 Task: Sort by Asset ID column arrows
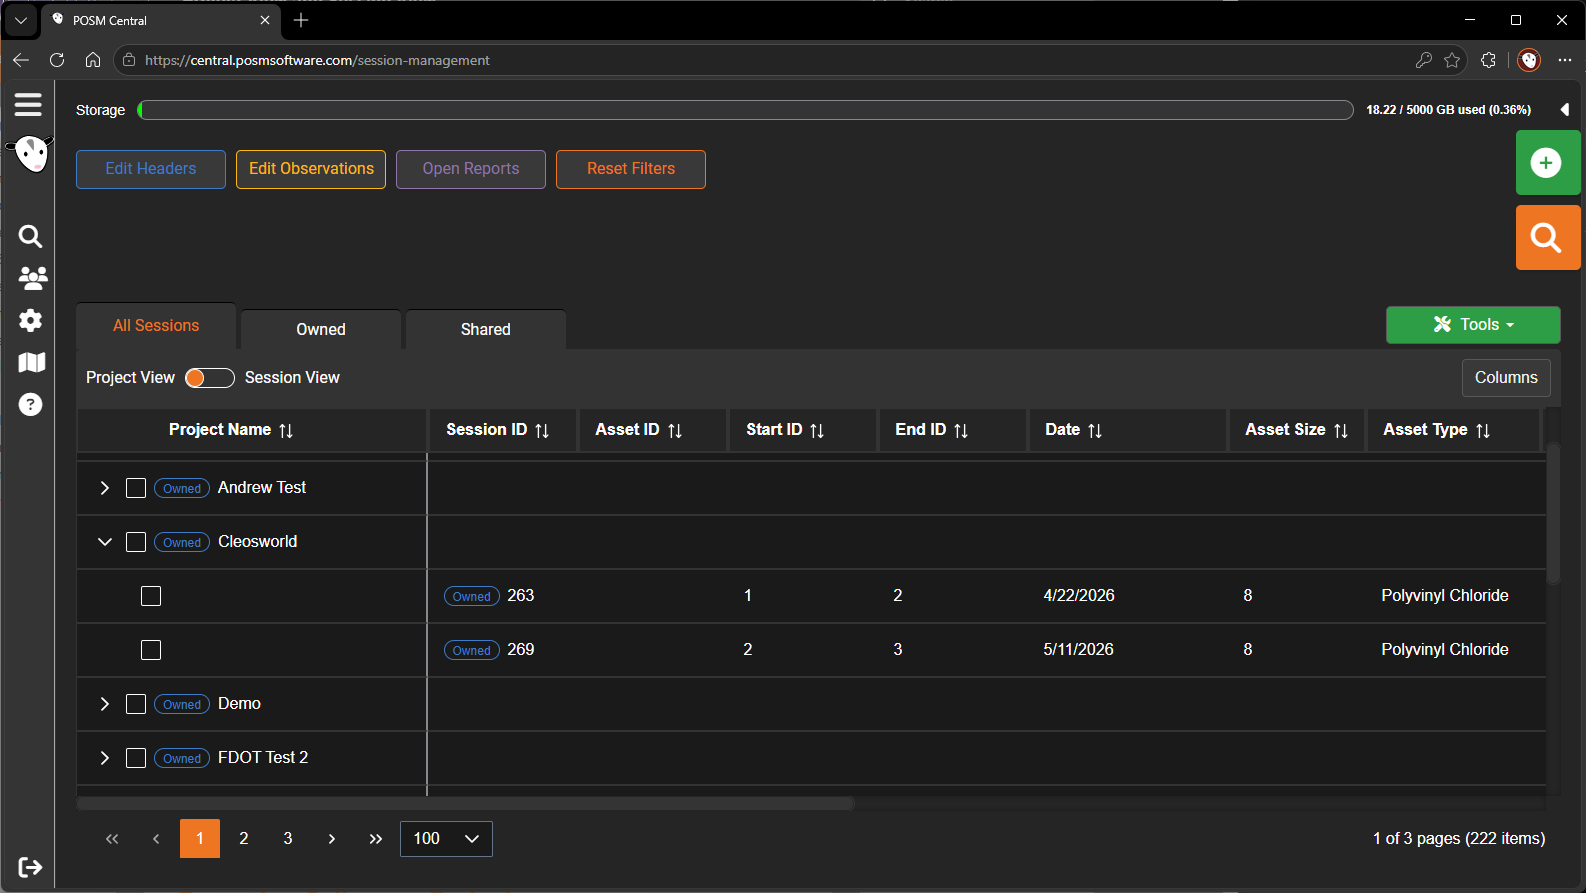(675, 430)
